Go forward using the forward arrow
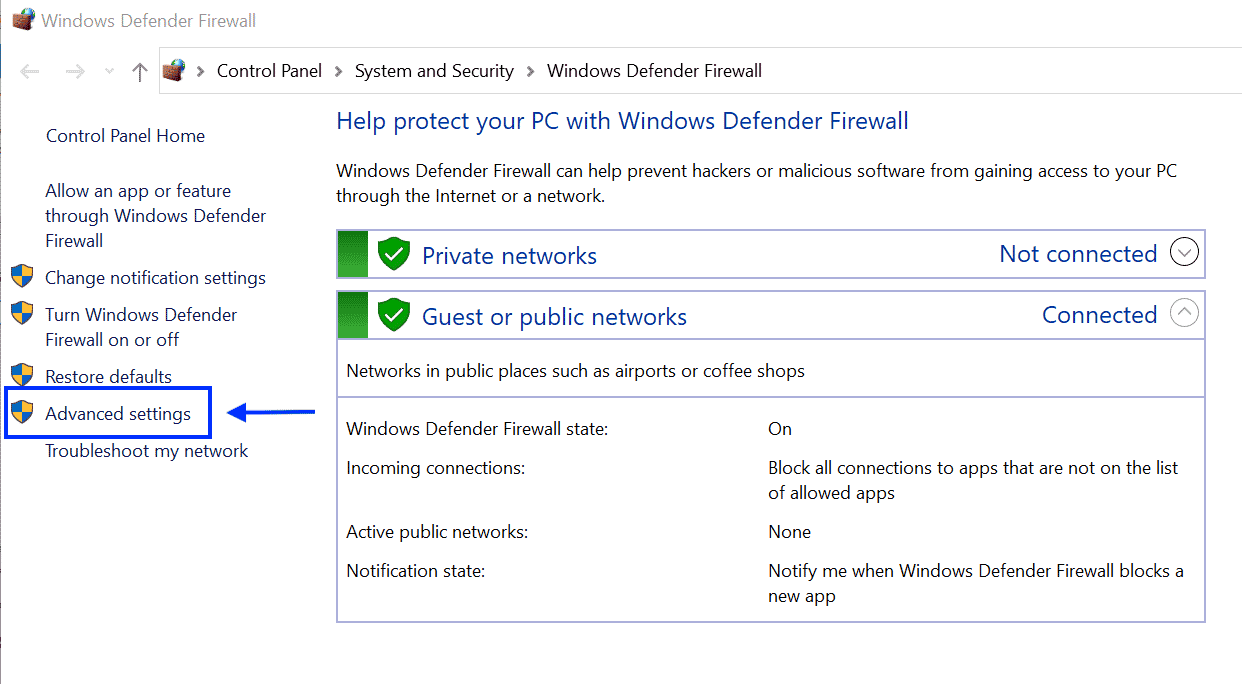Image resolution: width=1242 pixels, height=684 pixels. (x=75, y=71)
